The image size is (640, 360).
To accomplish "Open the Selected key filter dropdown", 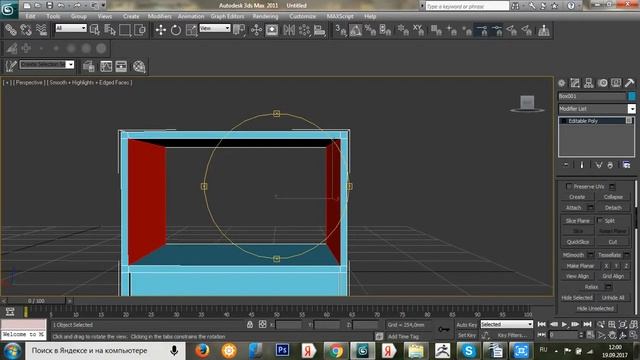I will coord(507,324).
